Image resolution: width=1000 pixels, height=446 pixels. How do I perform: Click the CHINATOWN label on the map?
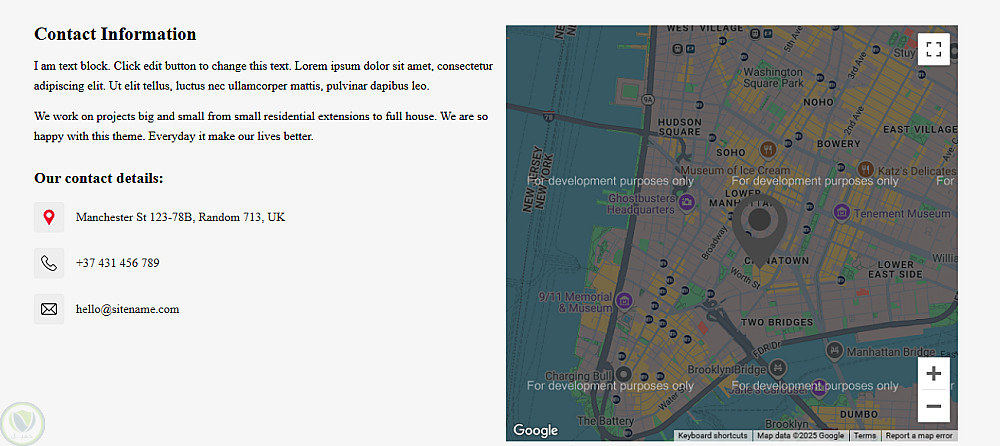click(777, 260)
